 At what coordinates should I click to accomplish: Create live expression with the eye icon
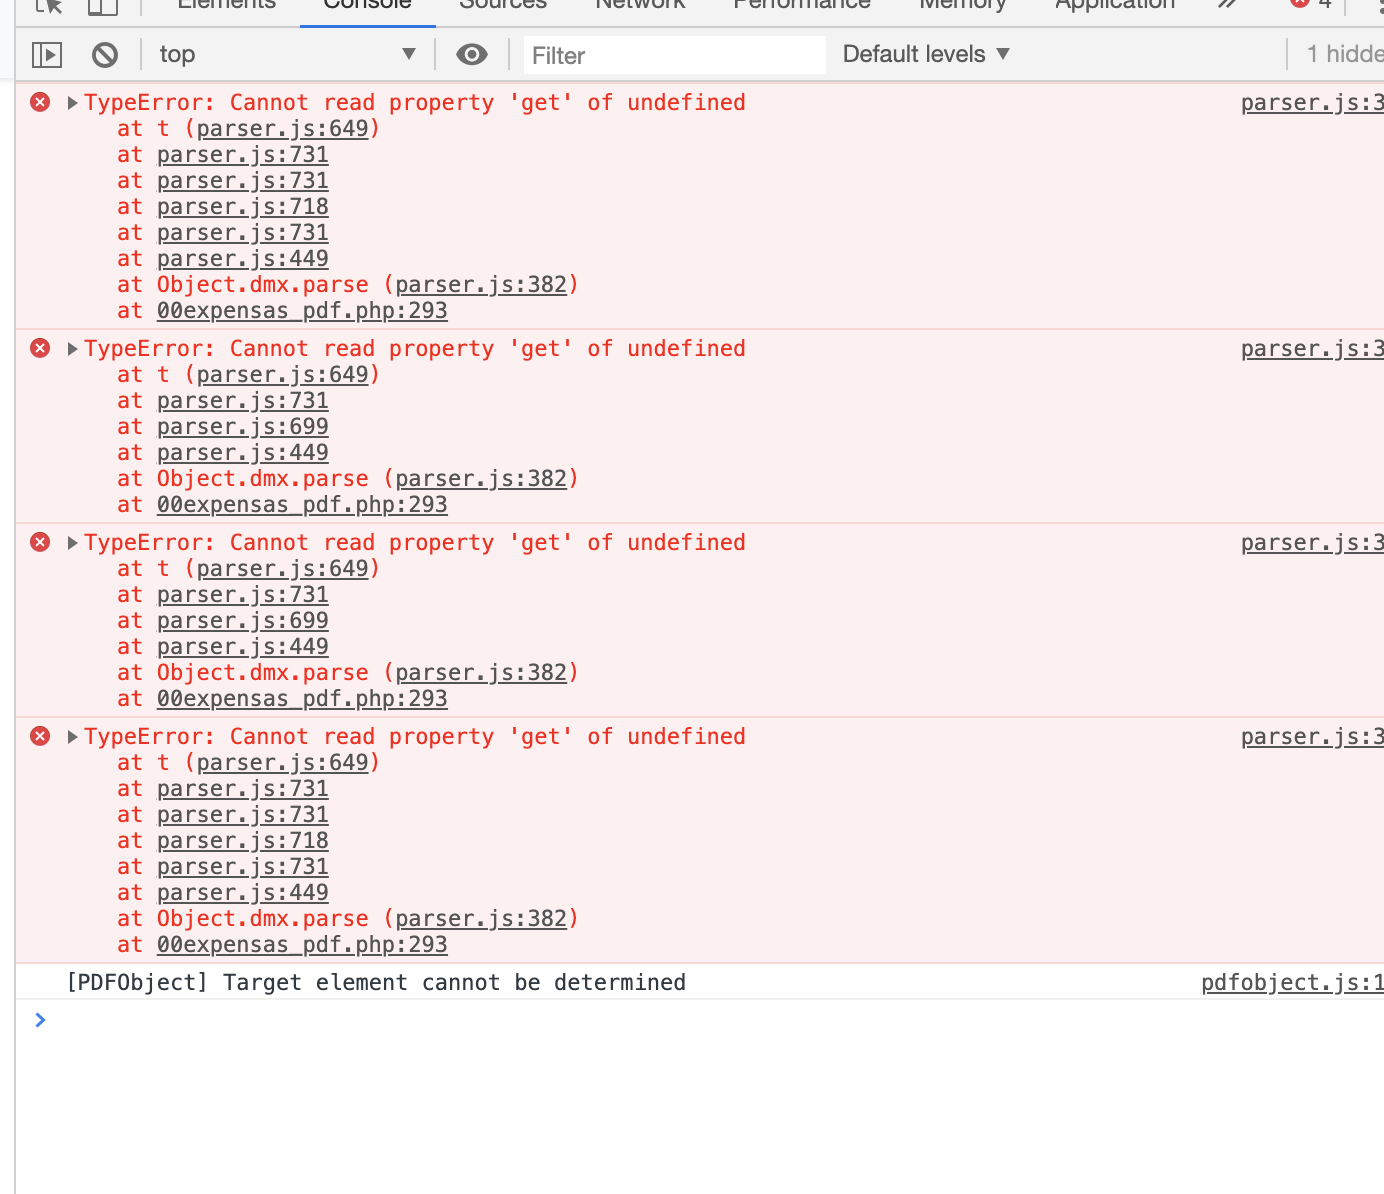coord(472,54)
